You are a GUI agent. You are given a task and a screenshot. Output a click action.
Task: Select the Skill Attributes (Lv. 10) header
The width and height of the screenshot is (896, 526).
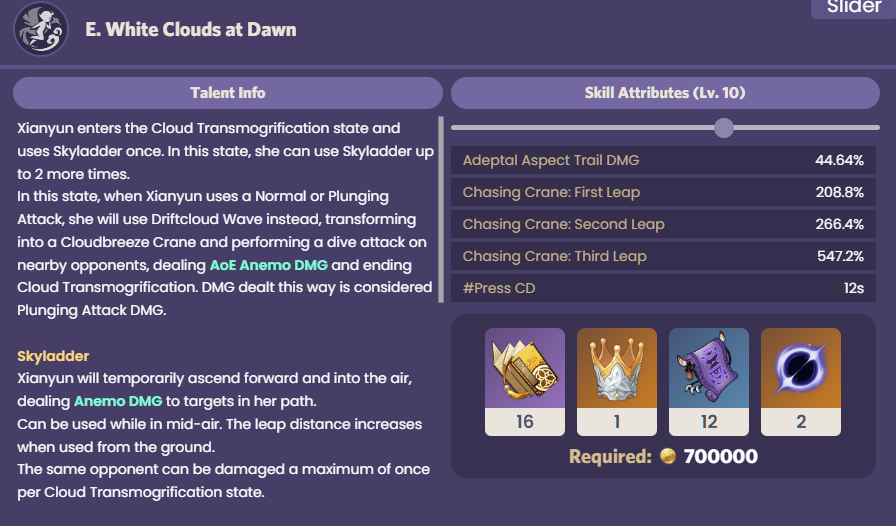point(665,93)
